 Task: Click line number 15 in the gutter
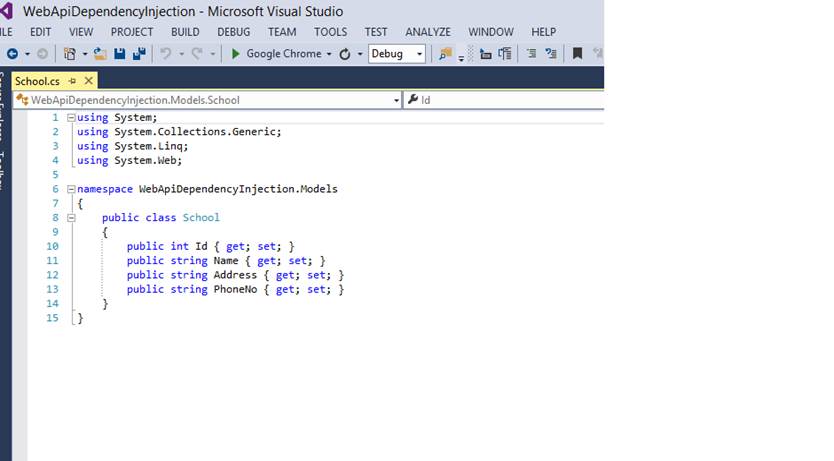(52, 318)
